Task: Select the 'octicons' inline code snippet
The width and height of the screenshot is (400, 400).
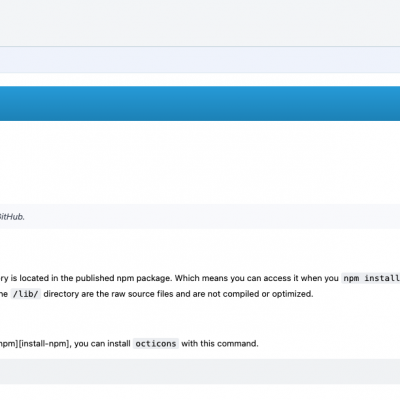Action: (156, 343)
